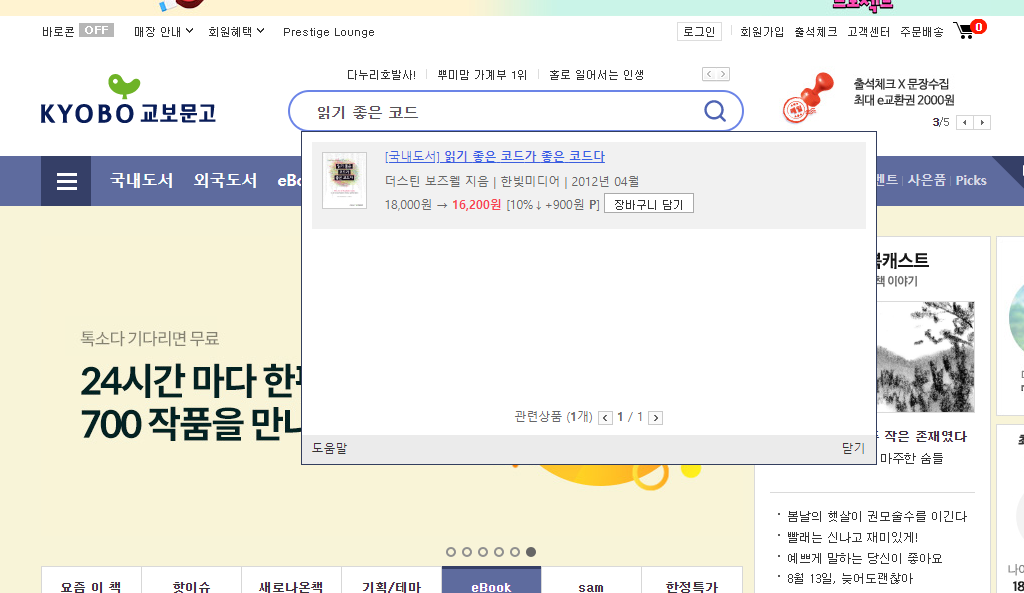
Task: Click the 로그인 button
Action: [698, 31]
